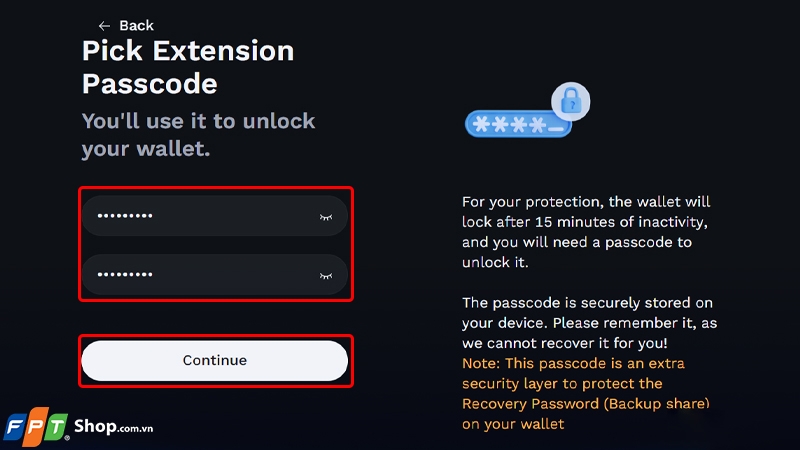The image size is (800, 450).
Task: Focus the first passcode input field
Action: tap(200, 216)
